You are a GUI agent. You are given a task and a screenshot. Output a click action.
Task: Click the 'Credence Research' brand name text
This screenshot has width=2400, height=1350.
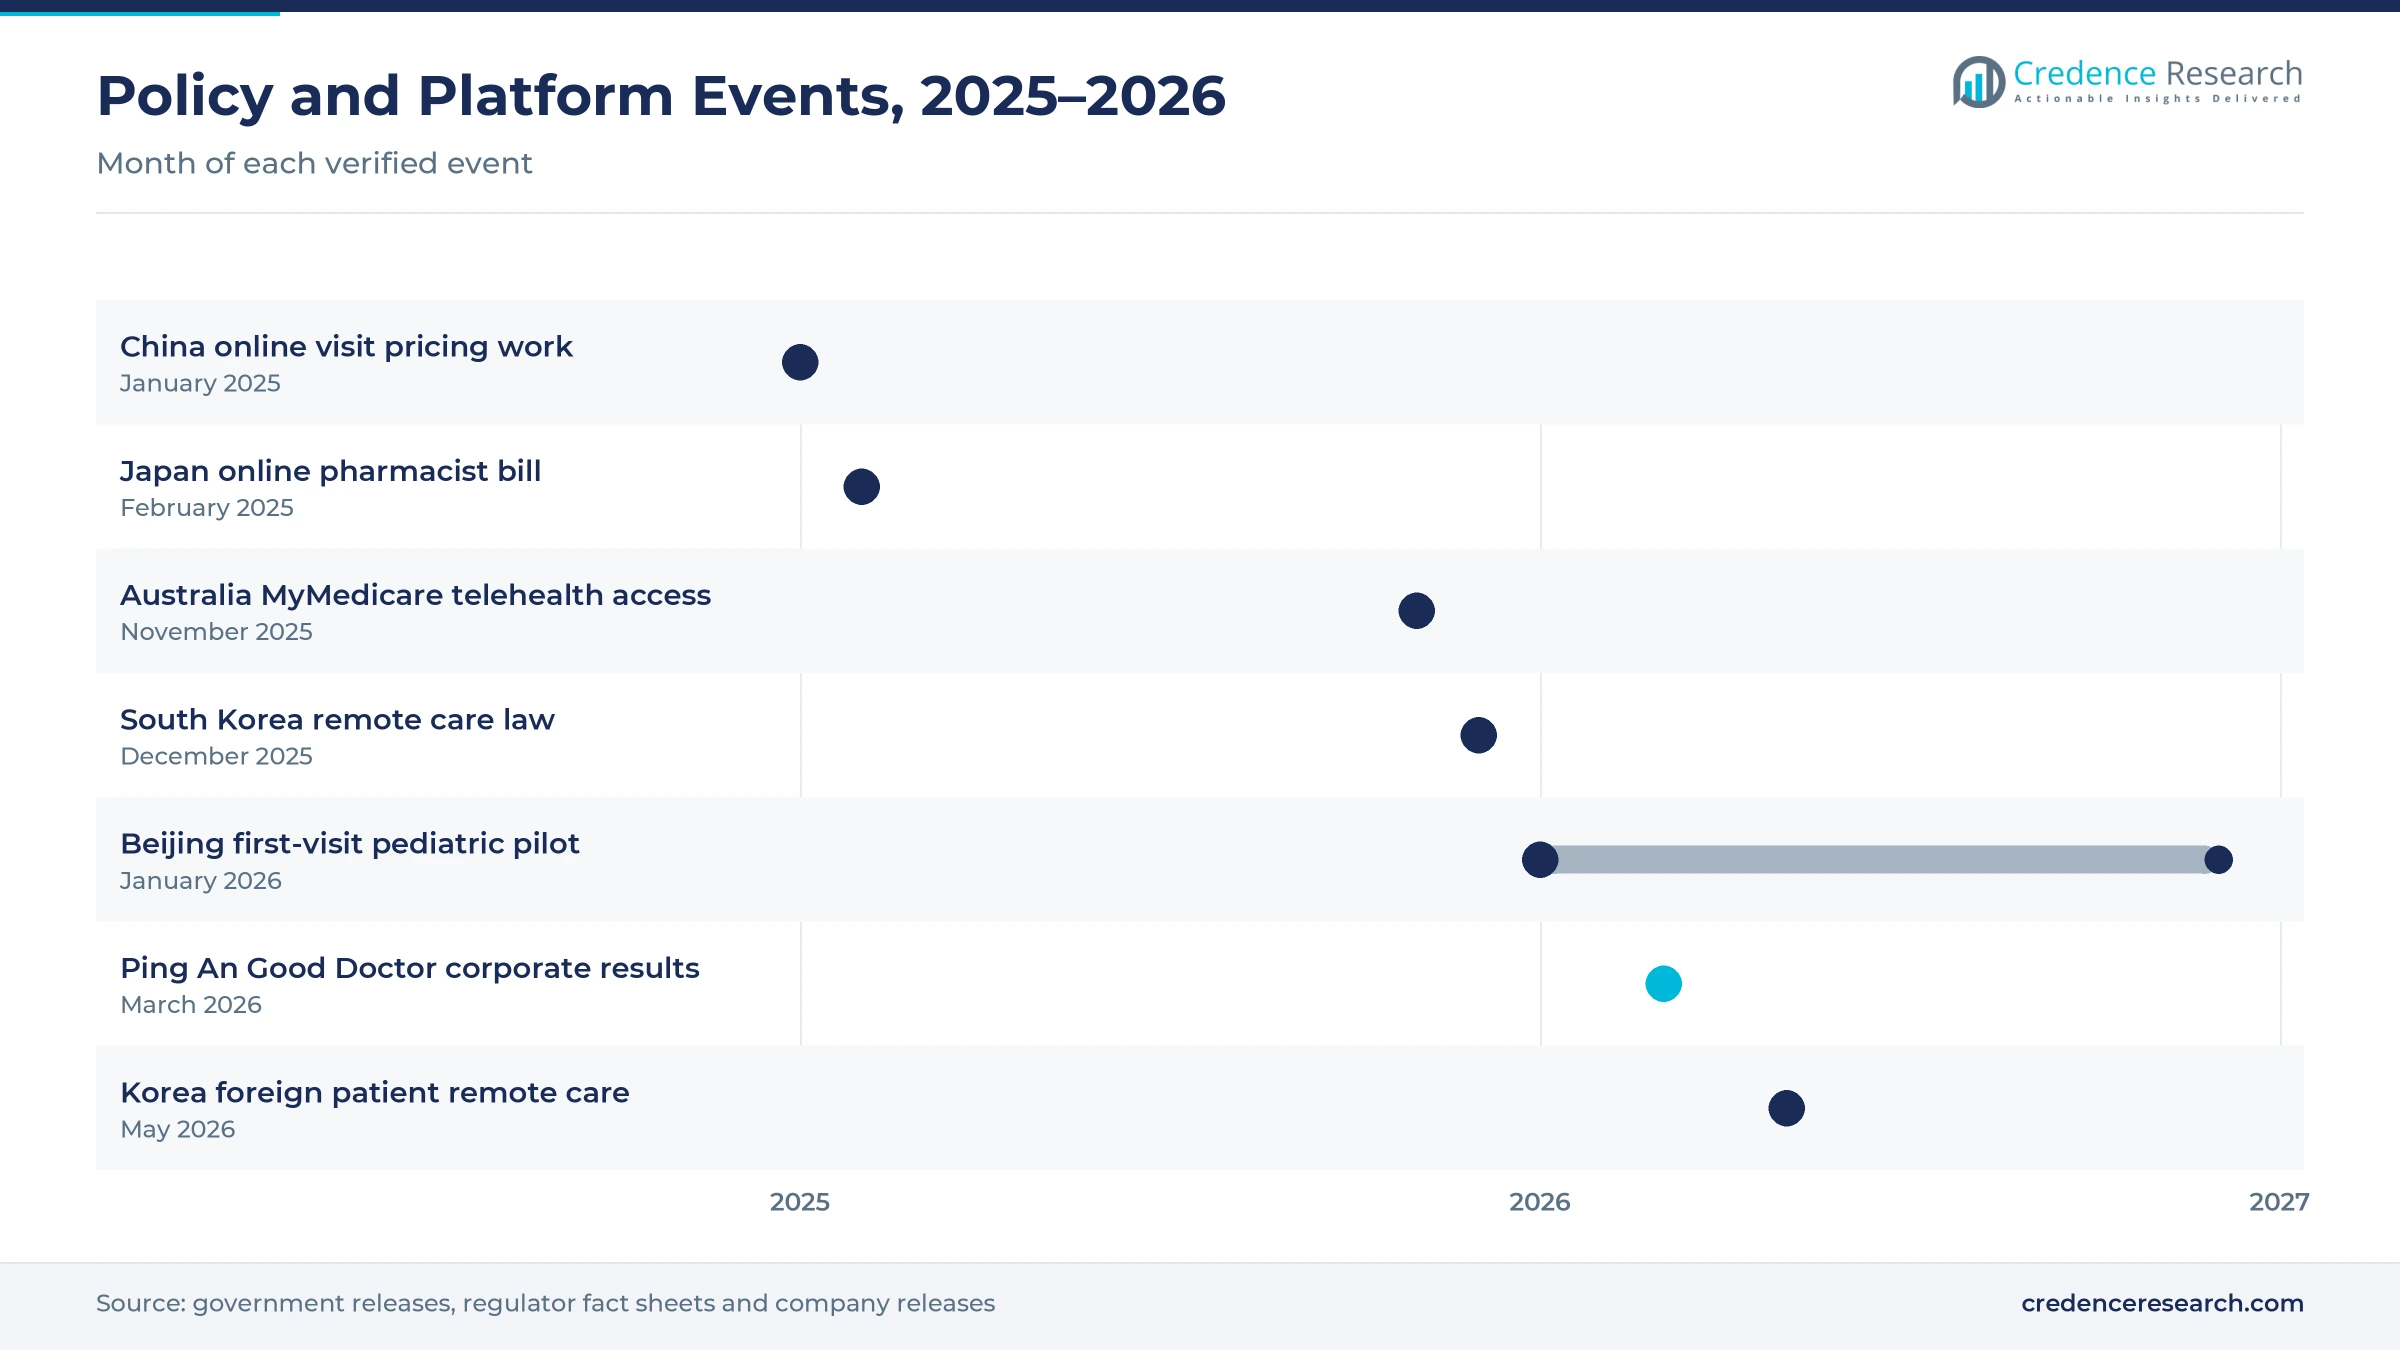tap(2157, 73)
